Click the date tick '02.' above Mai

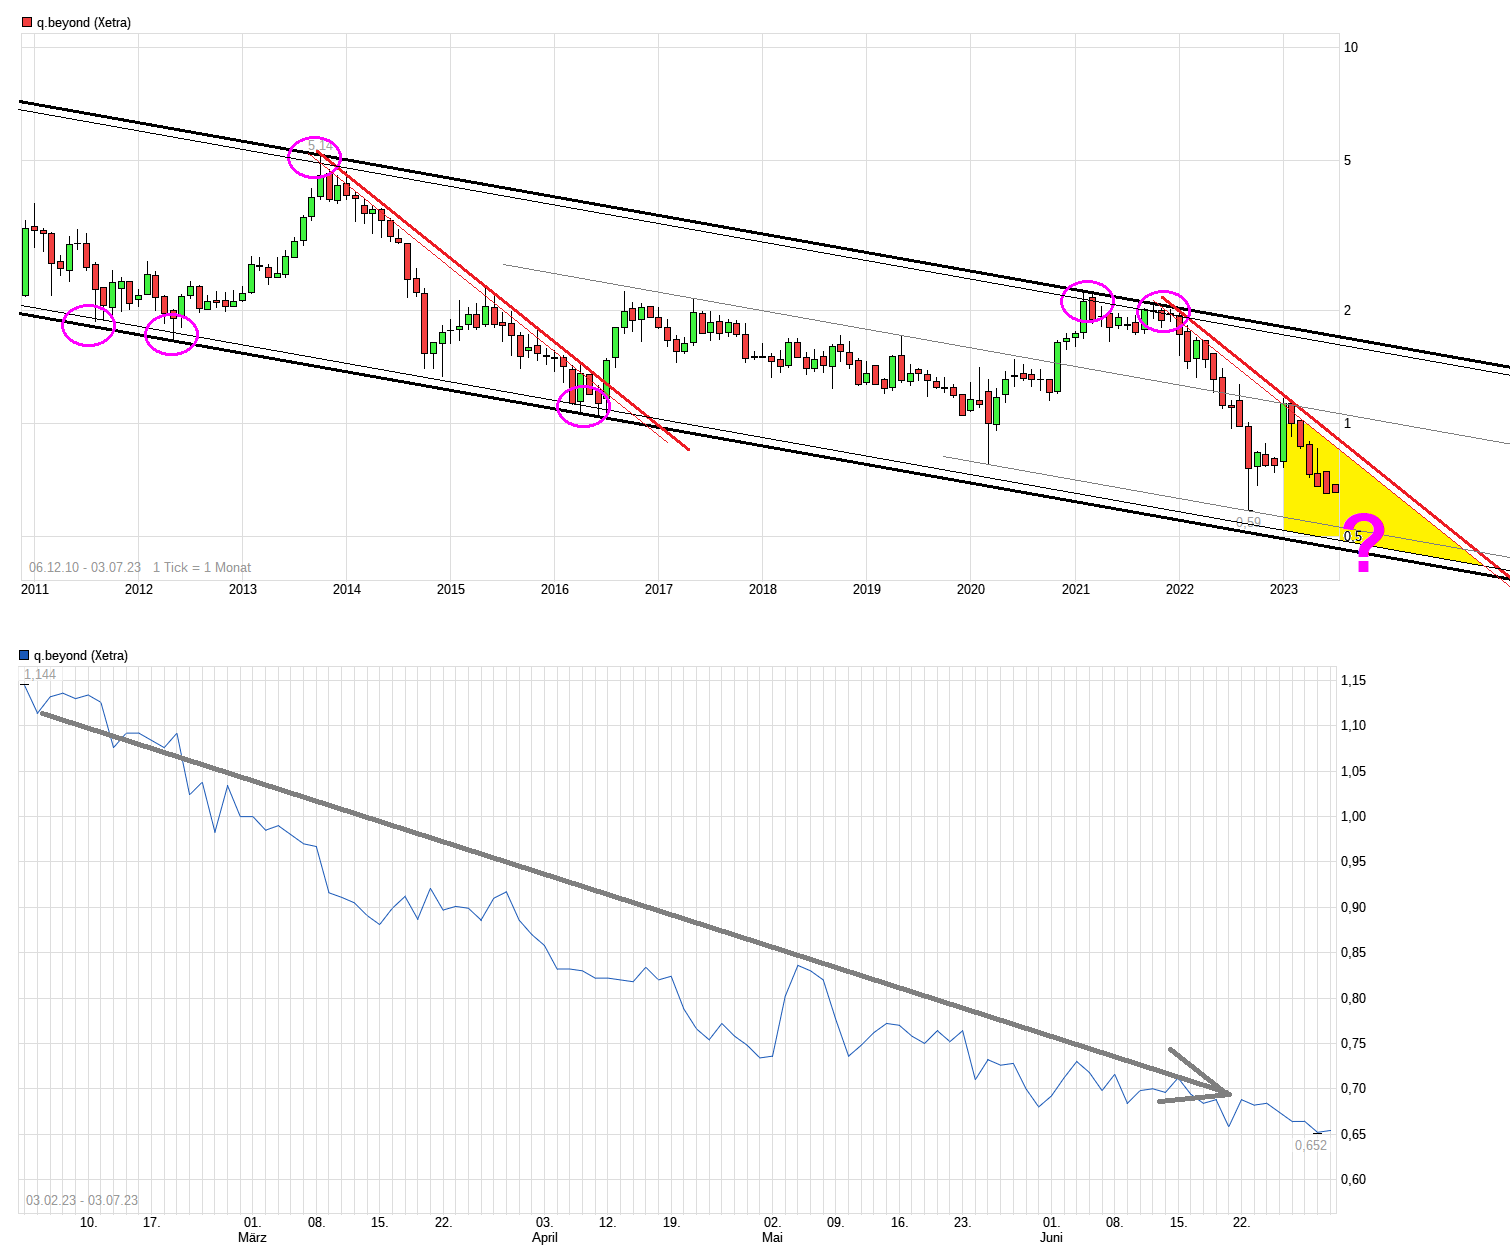[772, 1222]
